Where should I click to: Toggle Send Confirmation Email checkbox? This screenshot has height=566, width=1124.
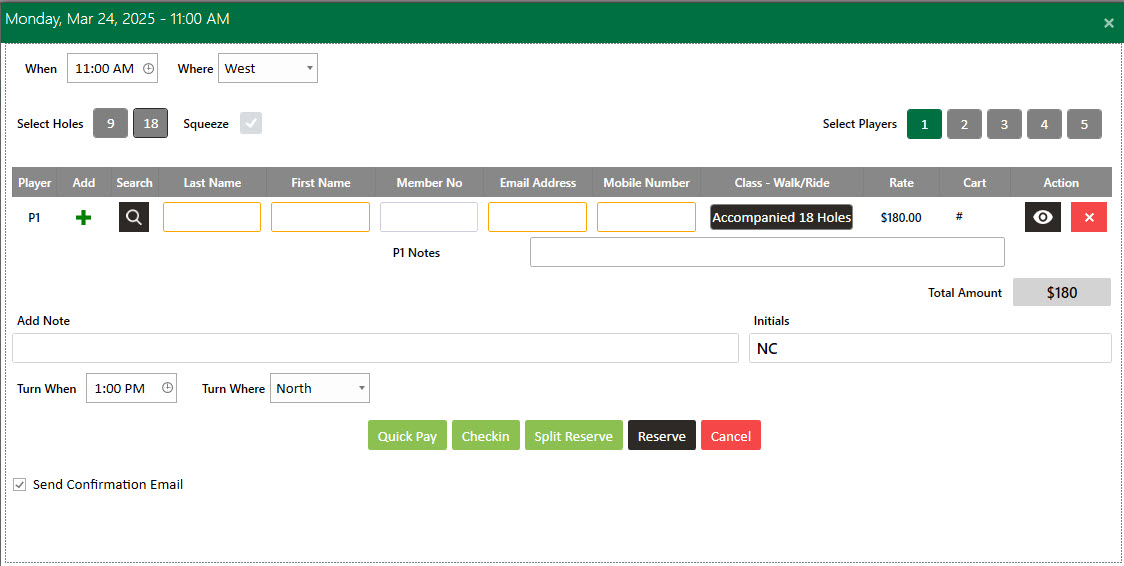20,485
